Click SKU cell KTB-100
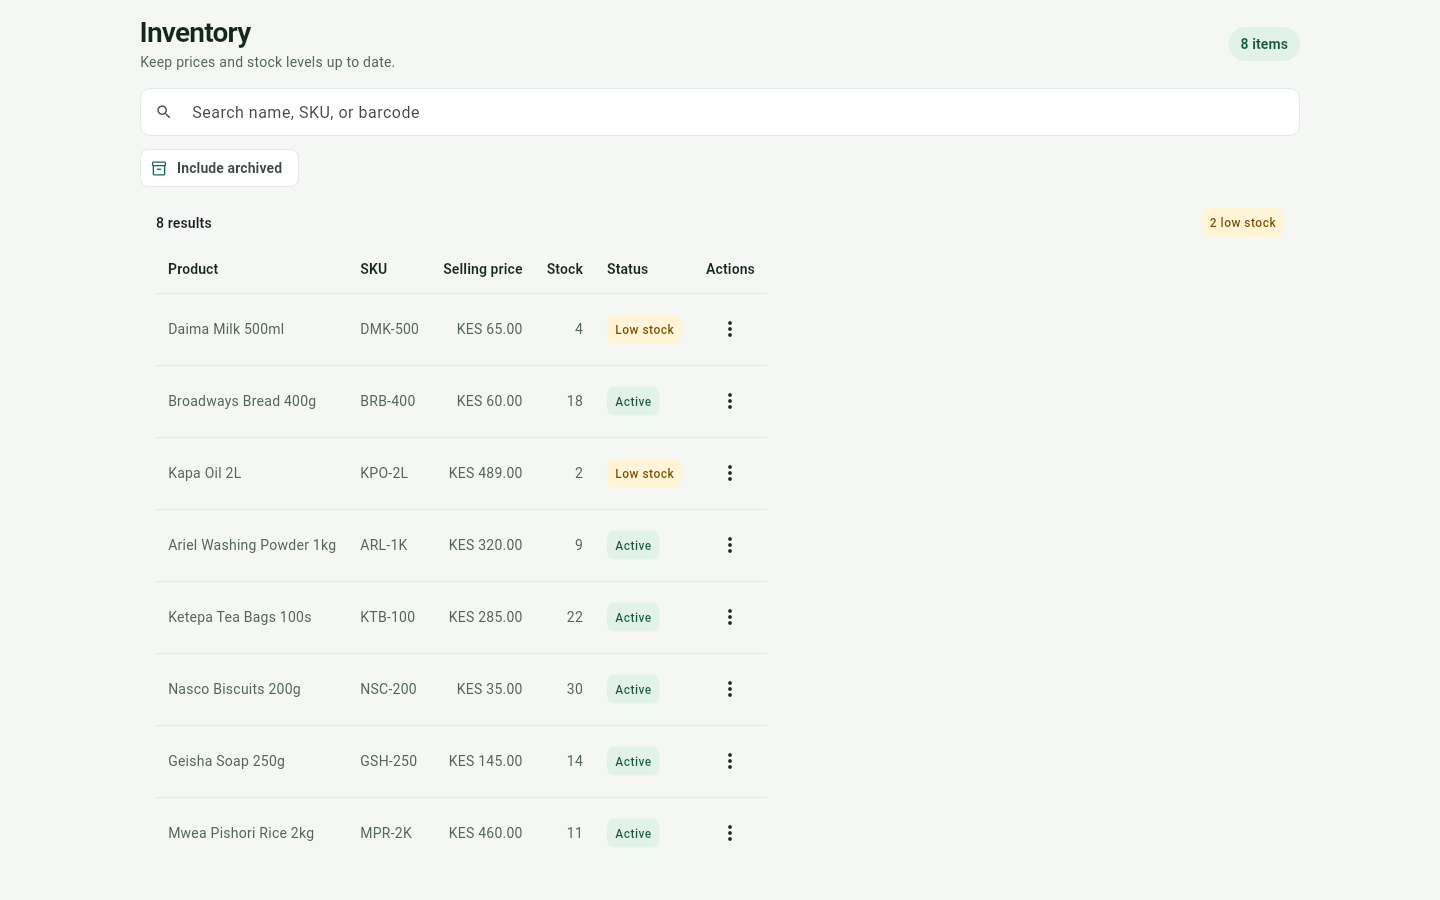The height and width of the screenshot is (900, 1440). pos(387,617)
